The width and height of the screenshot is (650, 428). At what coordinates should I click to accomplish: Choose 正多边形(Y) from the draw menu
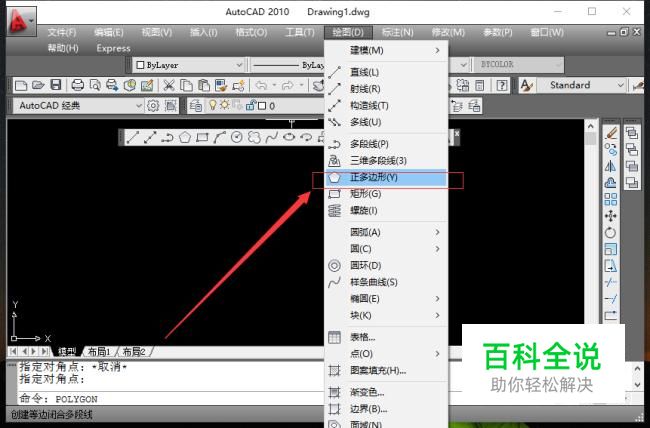pos(386,178)
